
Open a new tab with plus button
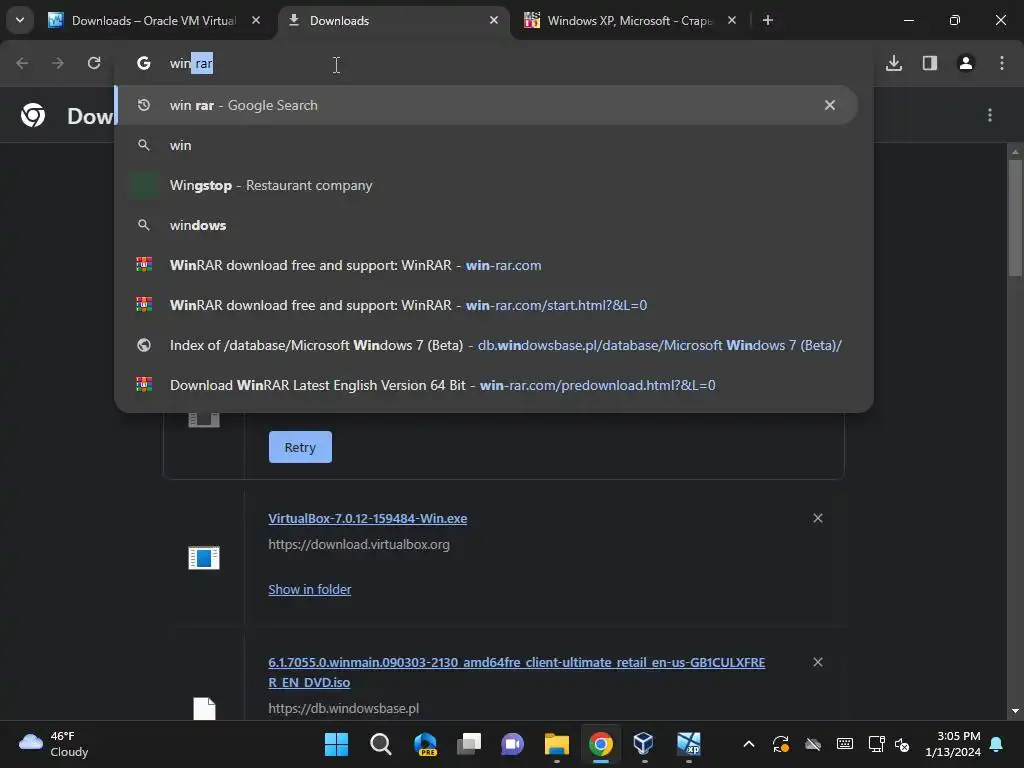(768, 21)
